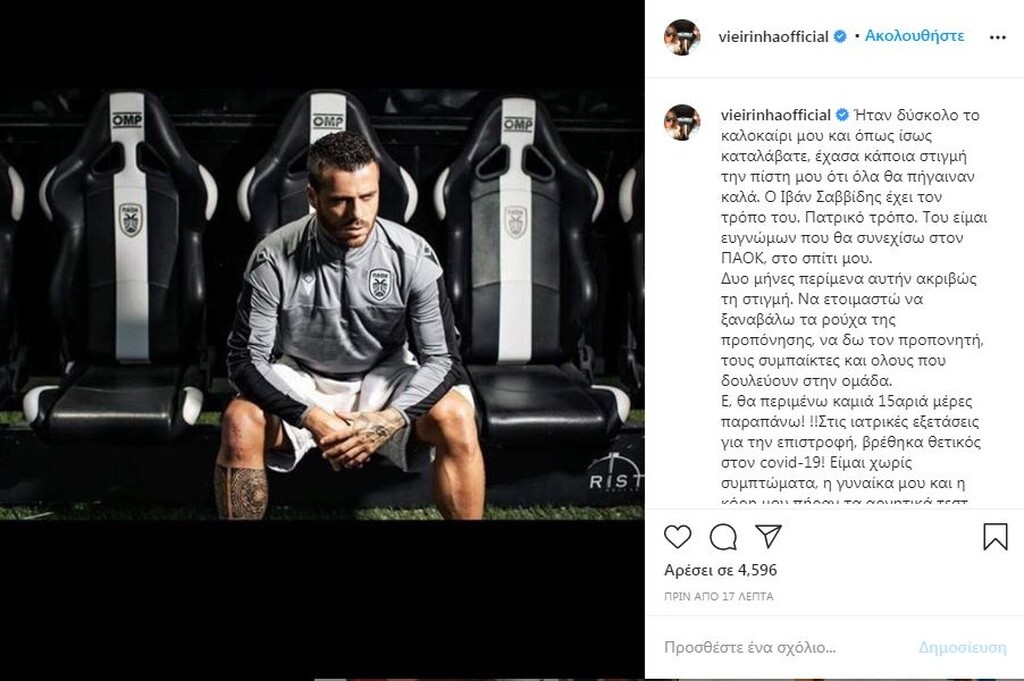Open comments via speech bubble icon

723,537
